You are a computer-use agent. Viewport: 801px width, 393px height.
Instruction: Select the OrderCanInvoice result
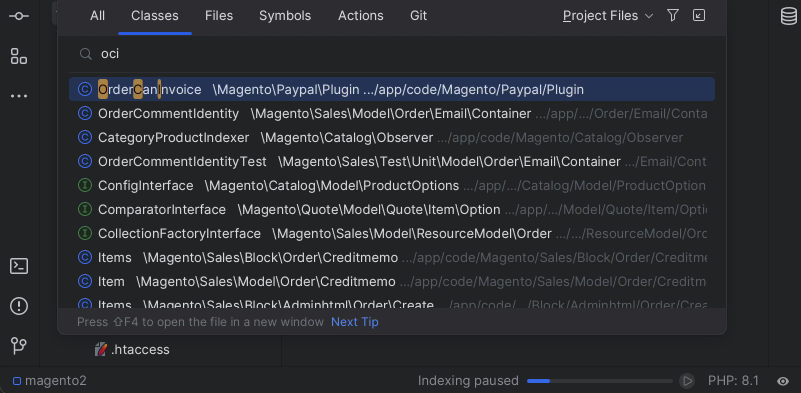(392, 89)
